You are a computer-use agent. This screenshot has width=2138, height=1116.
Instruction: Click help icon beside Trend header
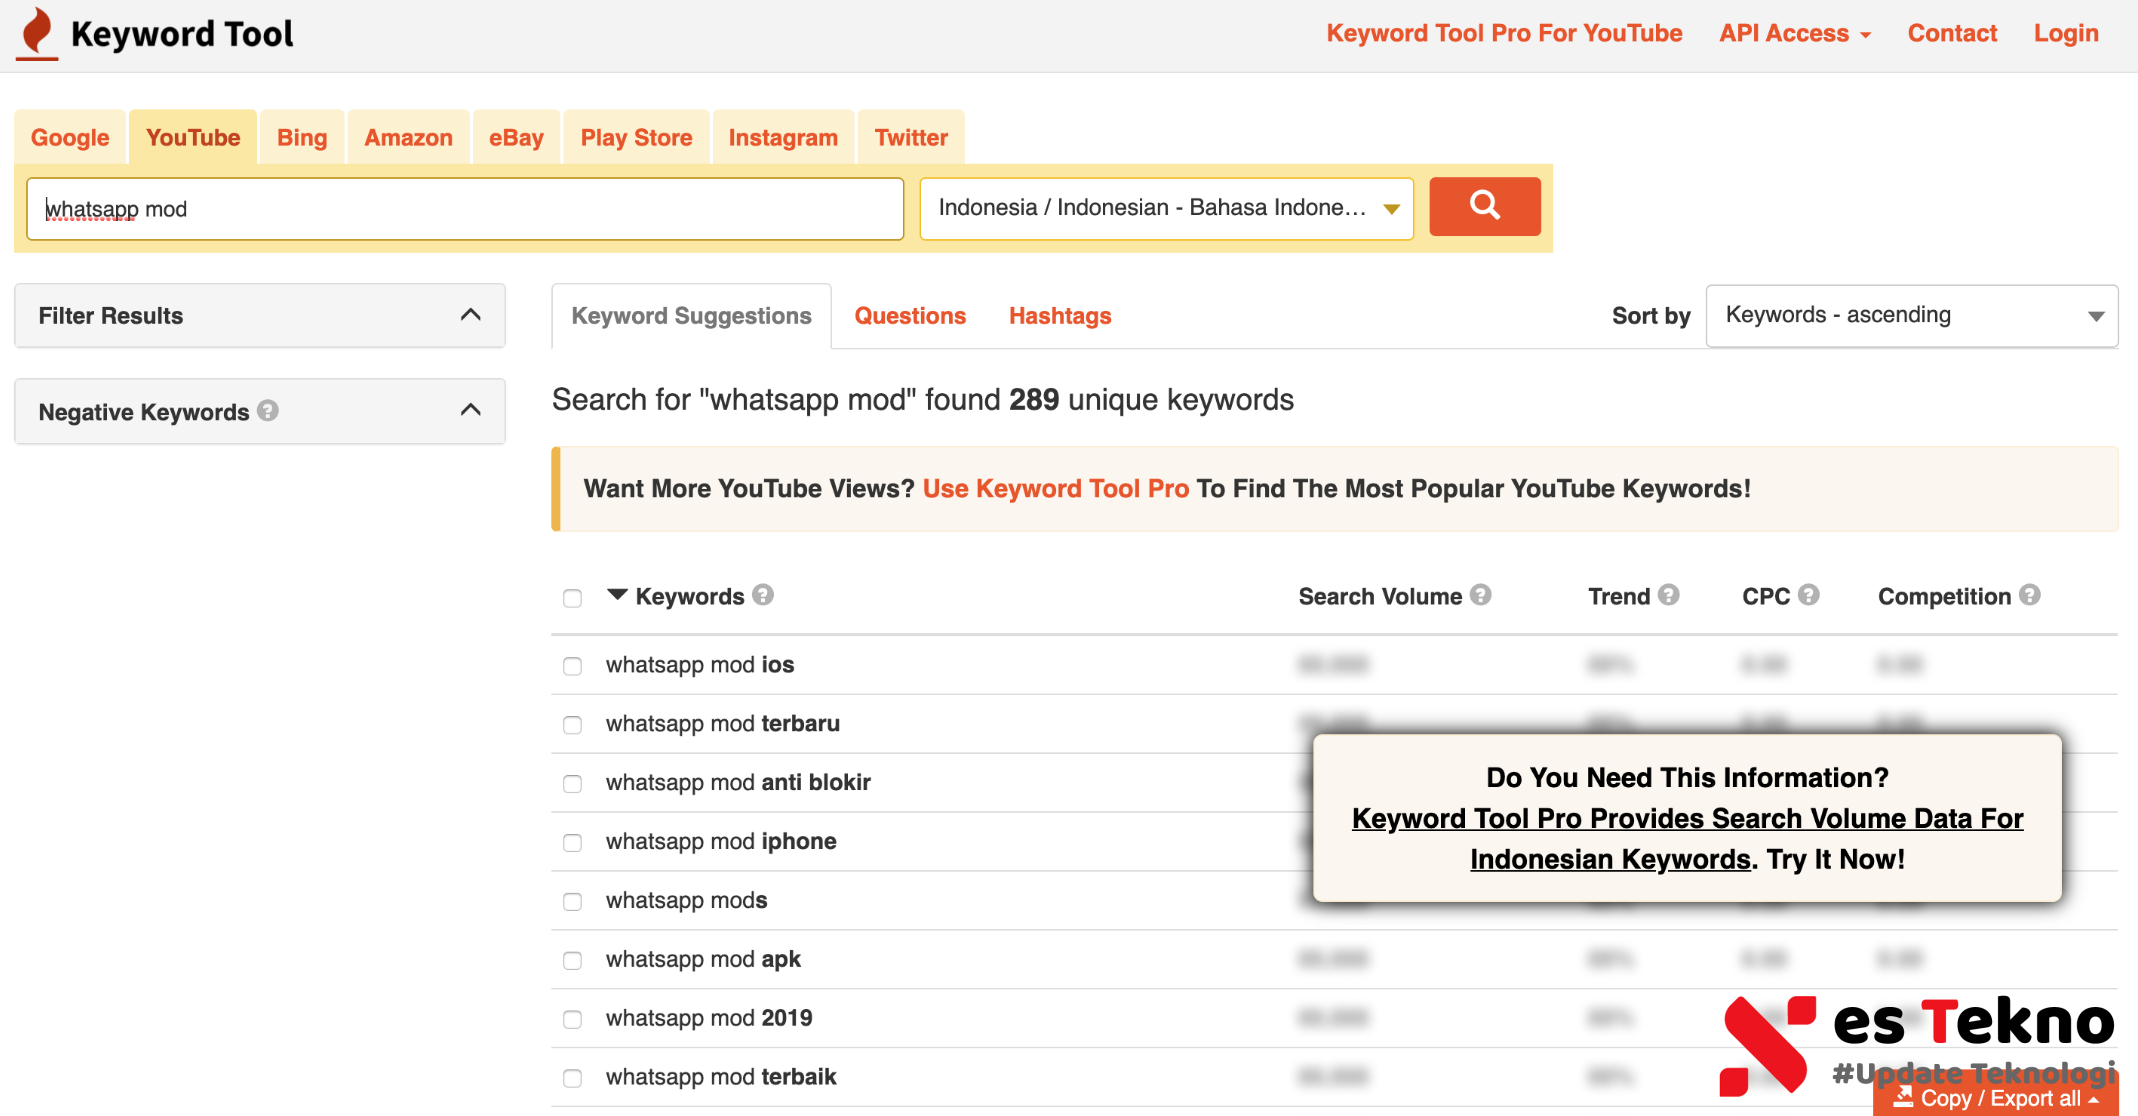pyautogui.click(x=1668, y=595)
